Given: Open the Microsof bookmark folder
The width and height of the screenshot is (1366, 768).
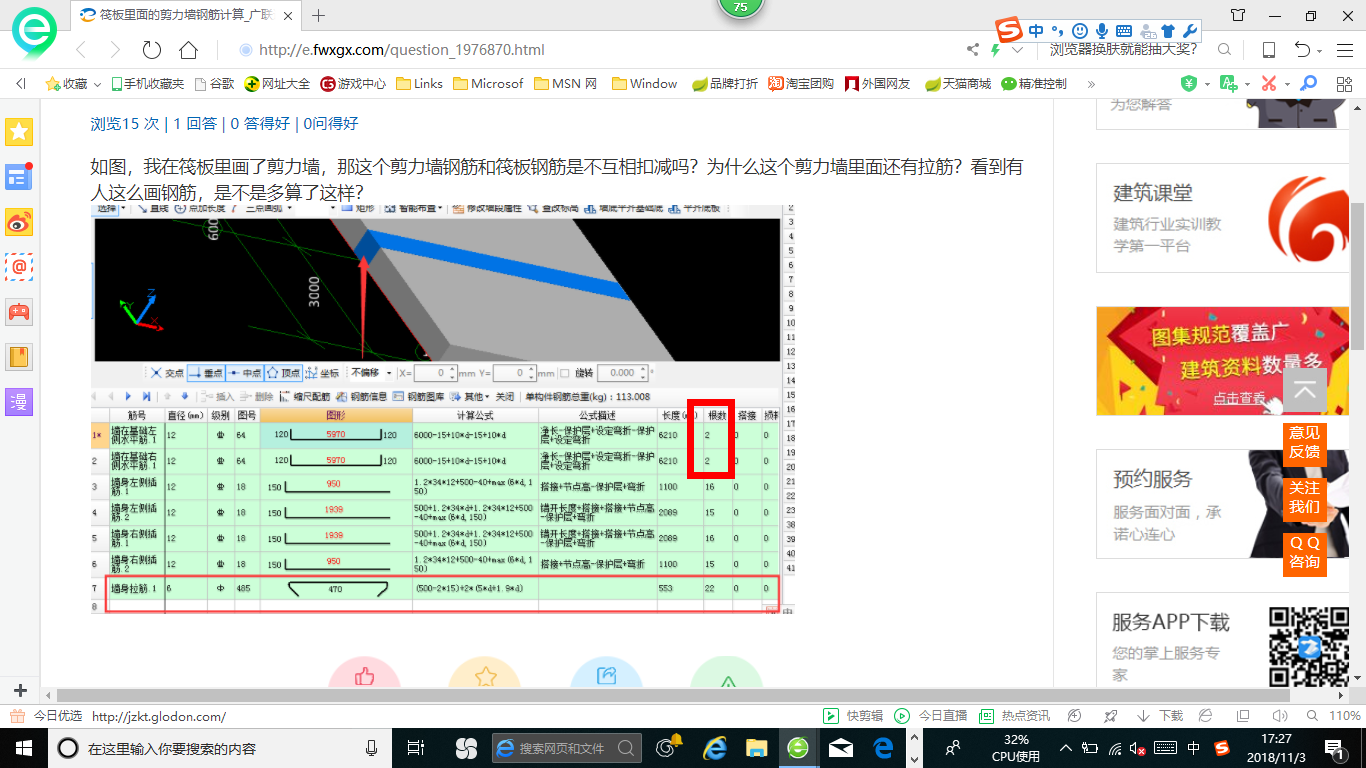Looking at the screenshot, I should point(488,84).
